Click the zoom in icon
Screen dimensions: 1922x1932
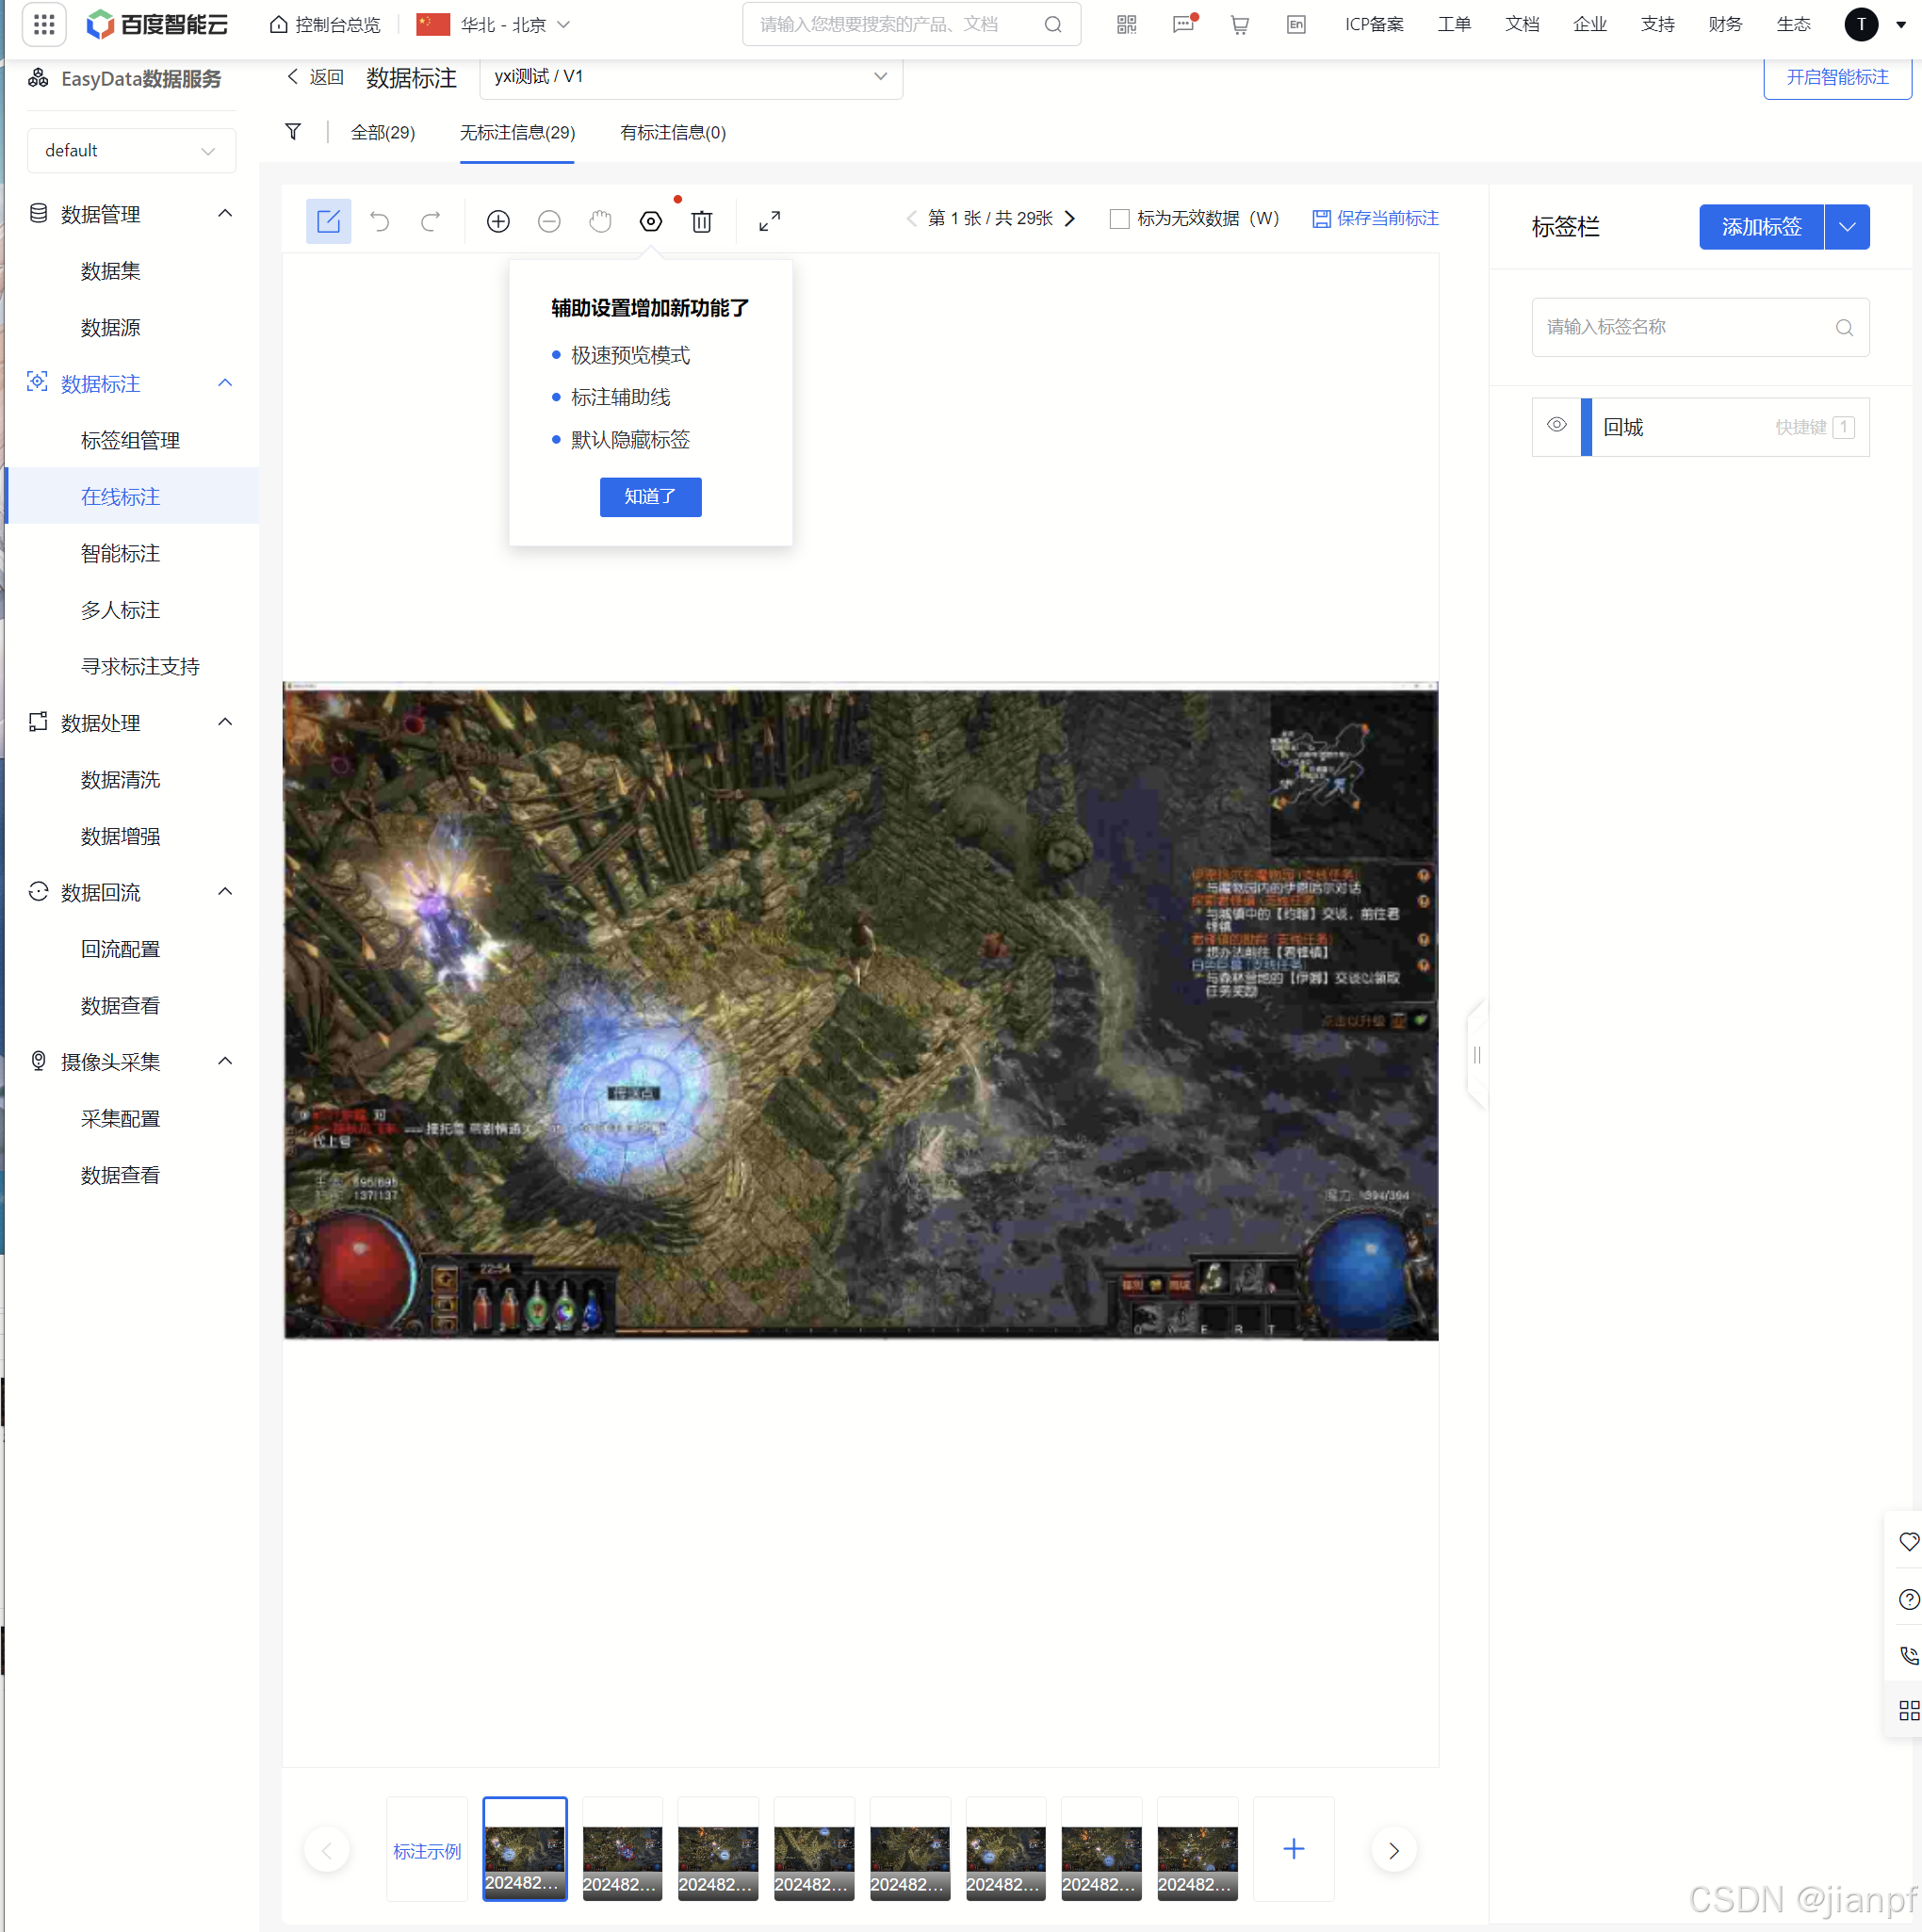point(498,221)
